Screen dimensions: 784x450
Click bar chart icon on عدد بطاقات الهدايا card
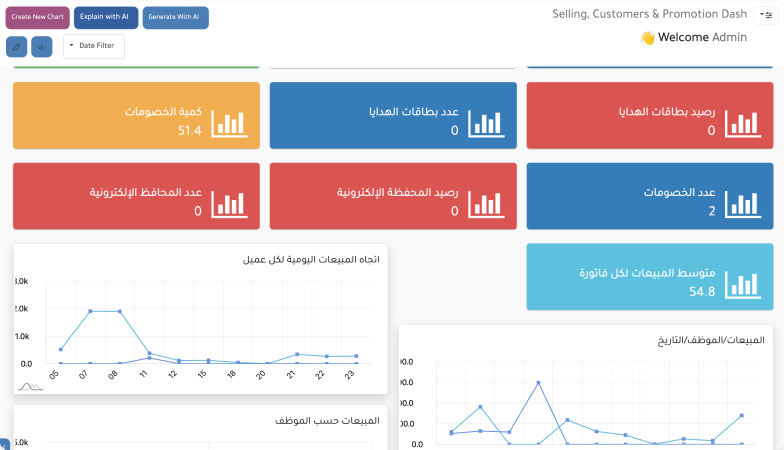(x=485, y=122)
